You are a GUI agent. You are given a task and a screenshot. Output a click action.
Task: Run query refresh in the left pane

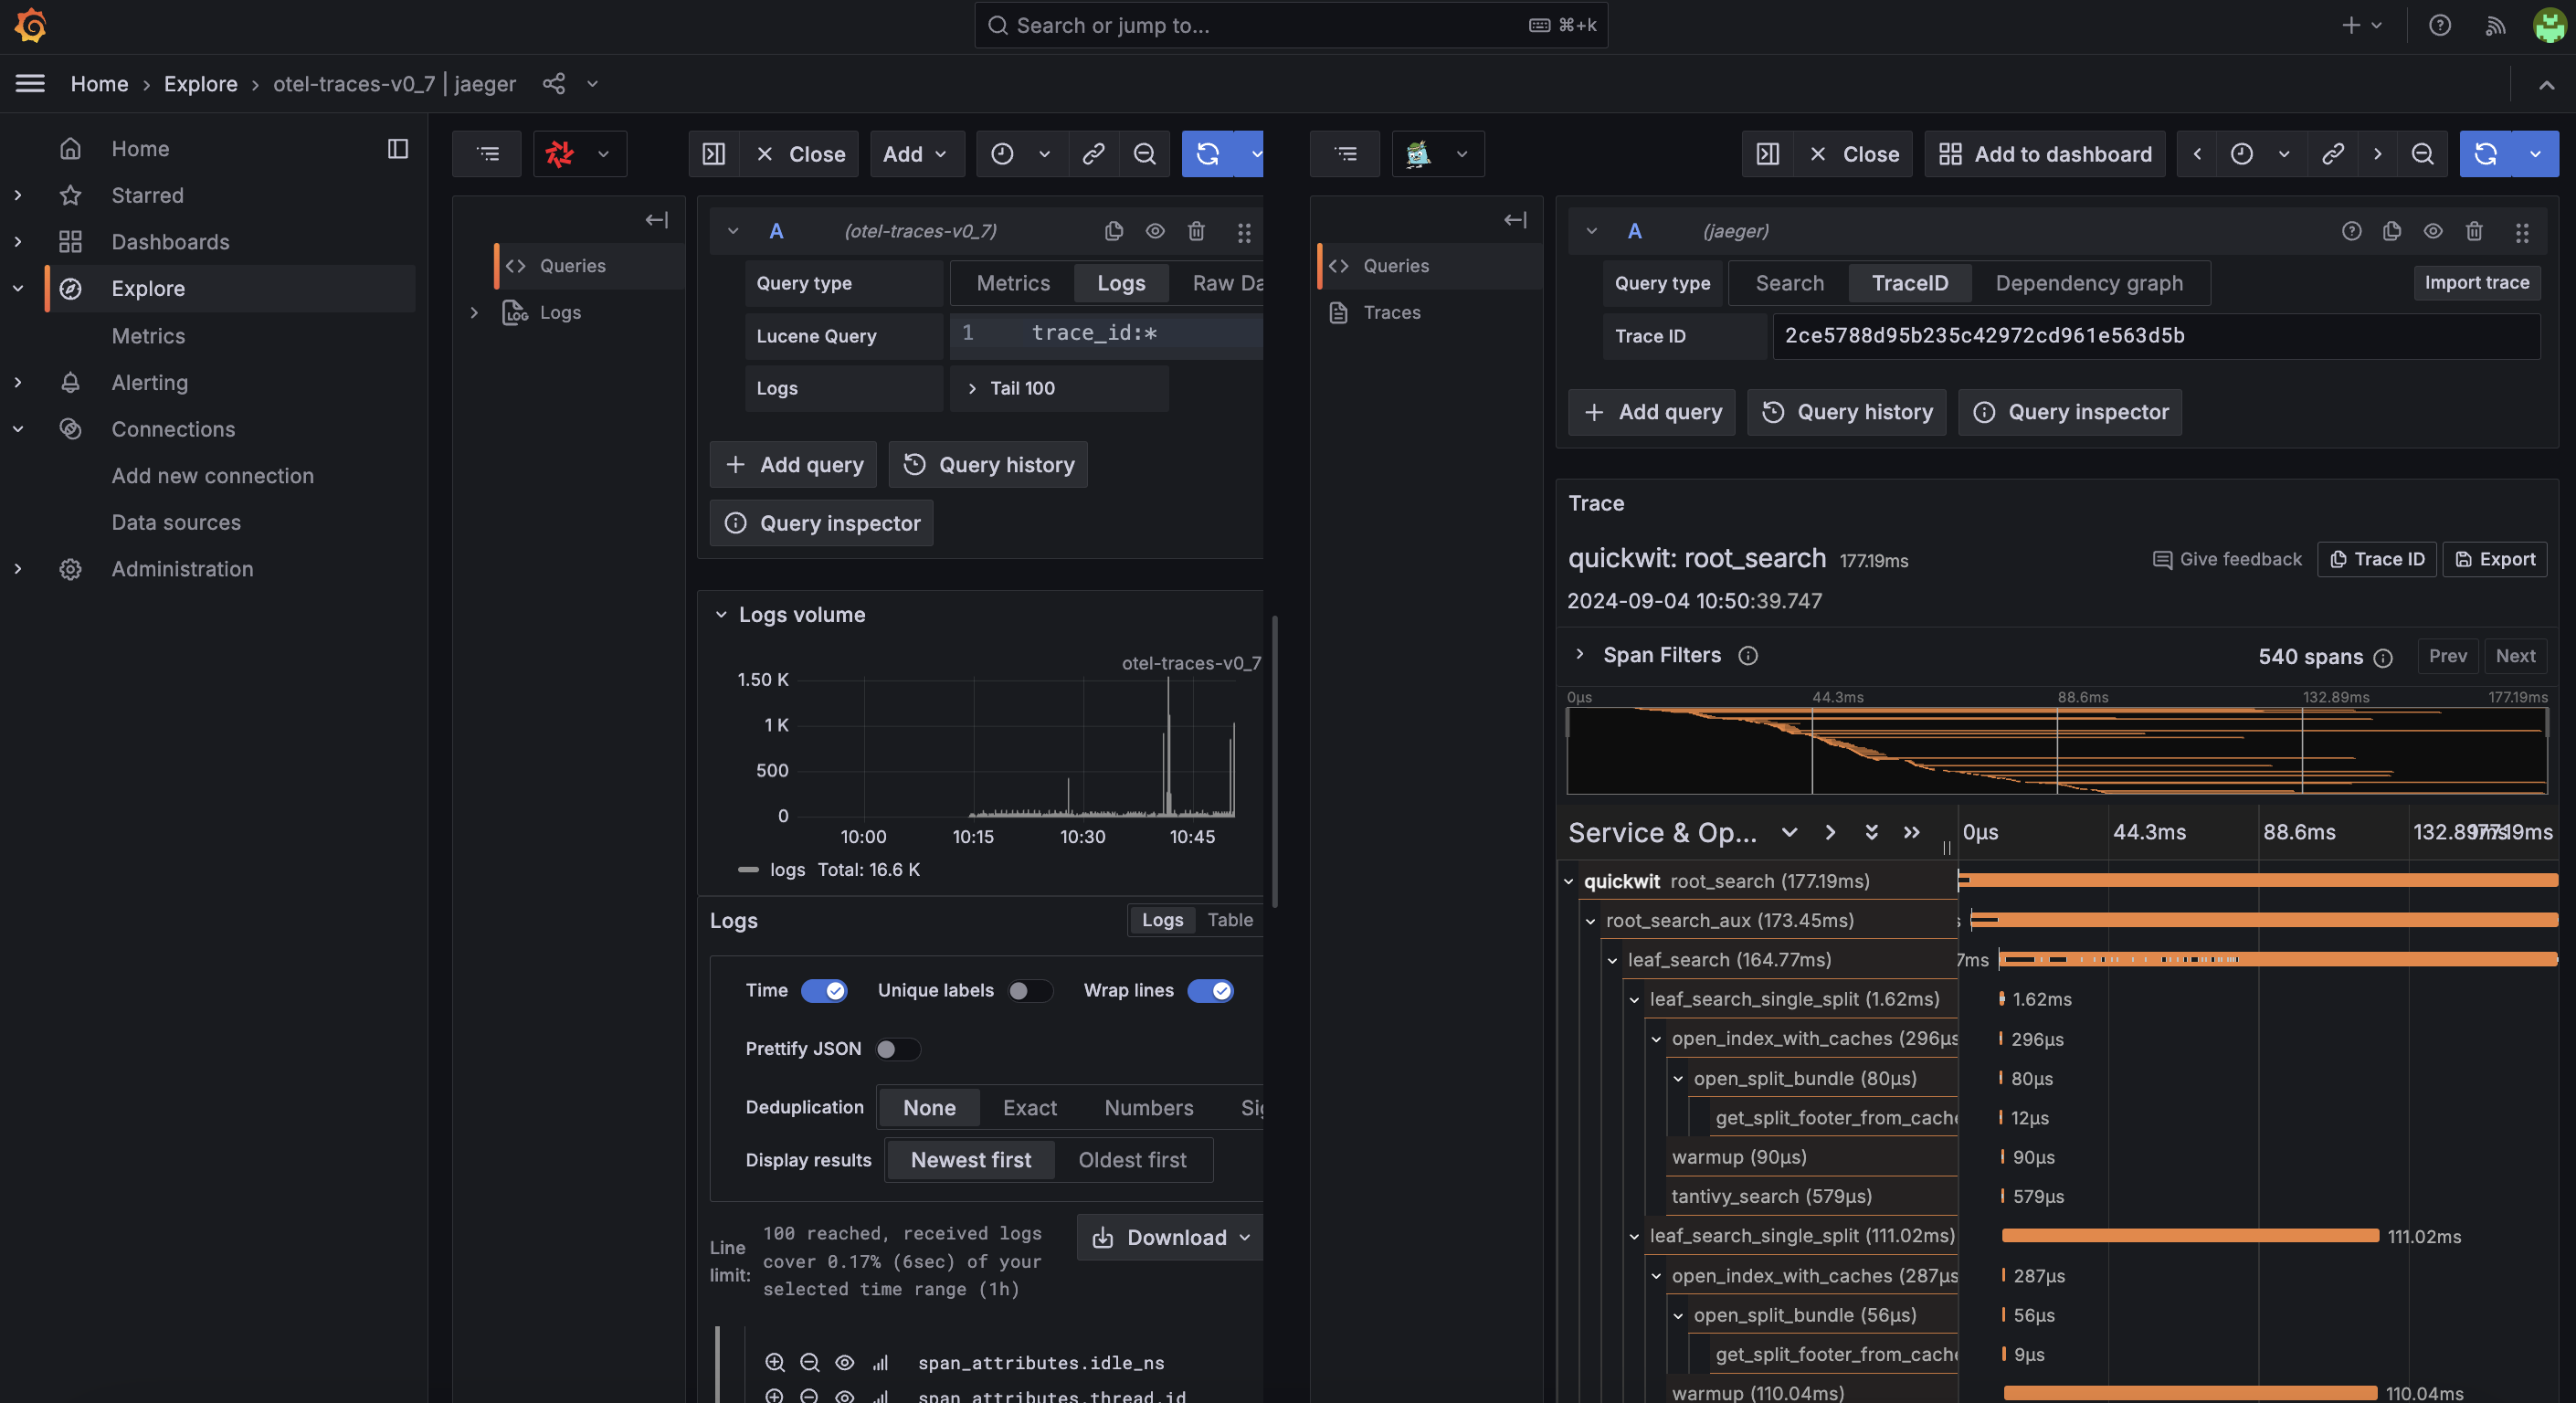click(1208, 154)
